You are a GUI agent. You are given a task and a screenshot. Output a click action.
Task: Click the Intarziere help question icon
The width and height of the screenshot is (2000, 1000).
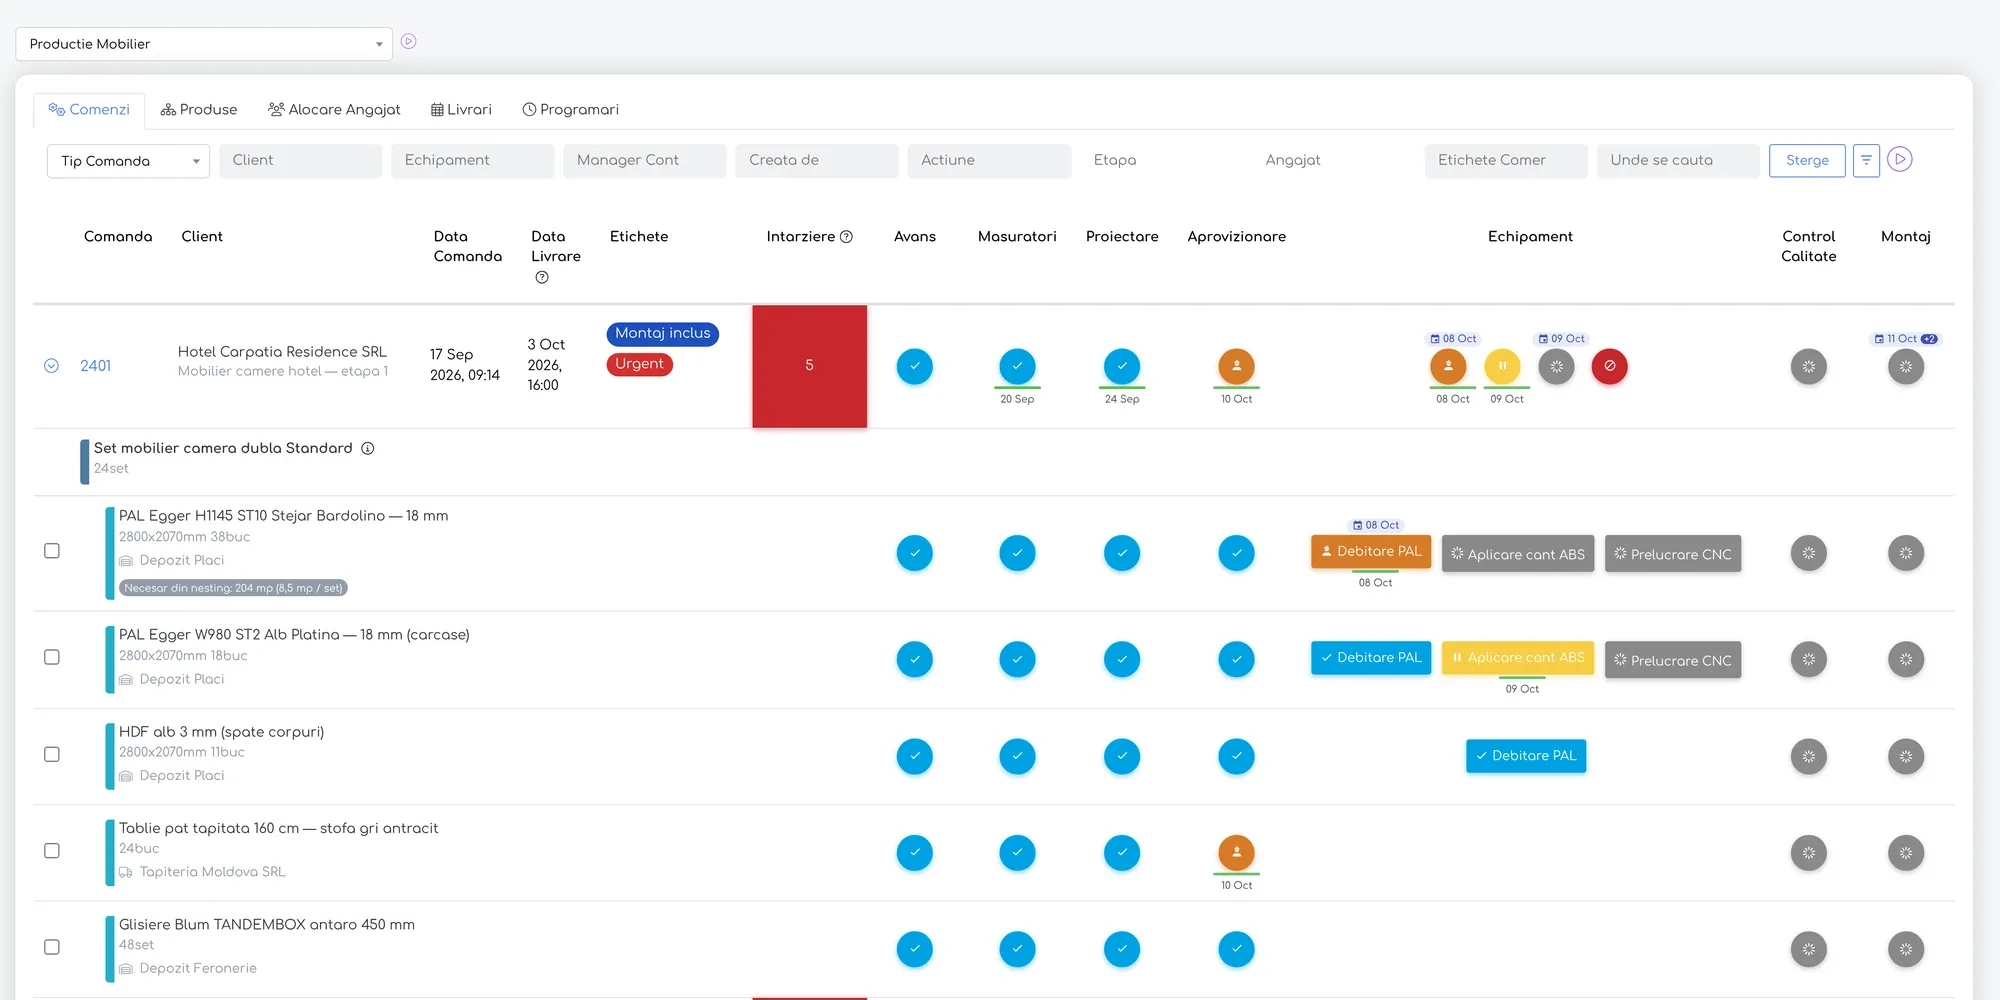[x=846, y=237]
